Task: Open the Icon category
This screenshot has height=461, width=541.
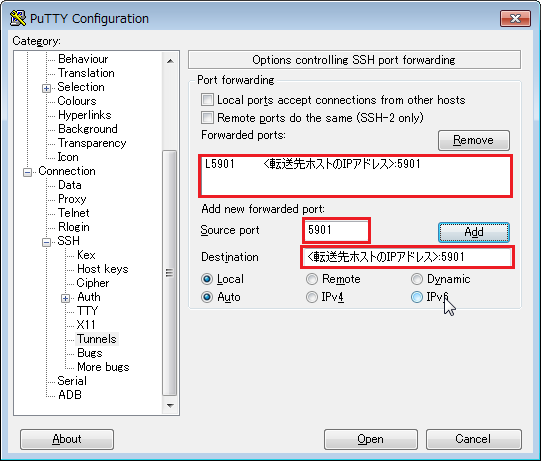Action: [68, 157]
